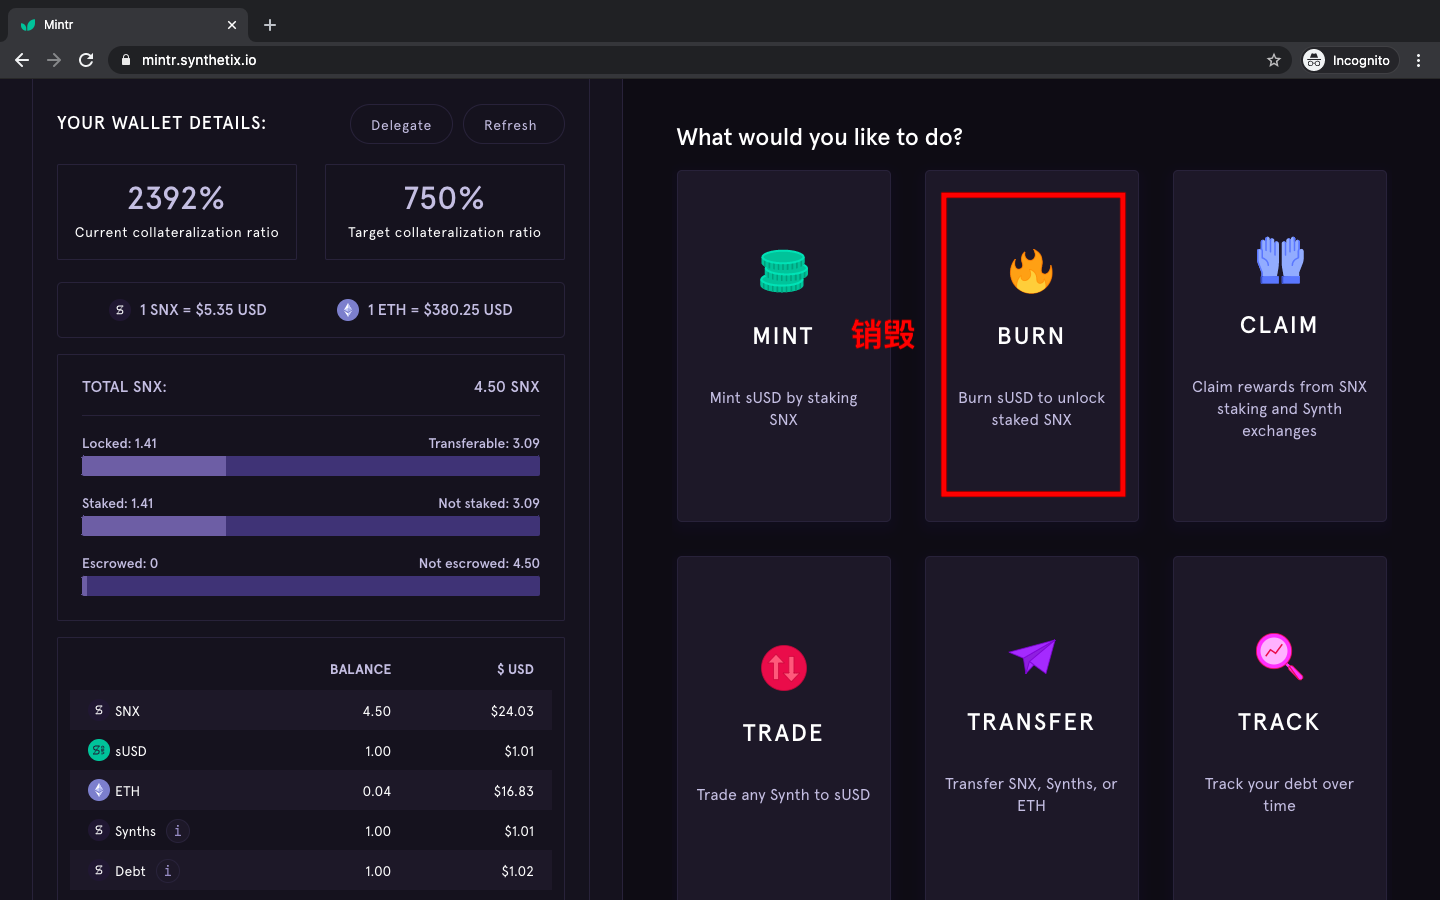The width and height of the screenshot is (1440, 900).
Task: Click the blue hands Claim icon
Action: (1279, 260)
